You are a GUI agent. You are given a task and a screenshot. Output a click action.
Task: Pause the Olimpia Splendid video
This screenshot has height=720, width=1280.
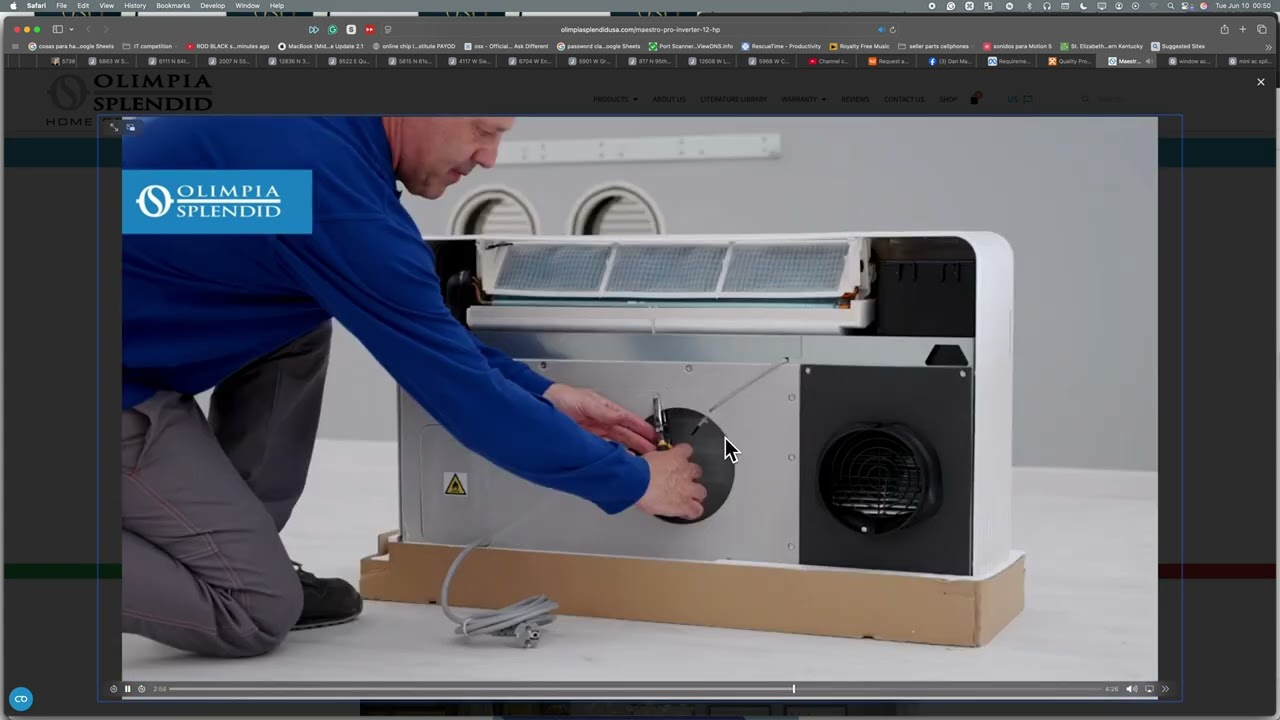pos(127,689)
